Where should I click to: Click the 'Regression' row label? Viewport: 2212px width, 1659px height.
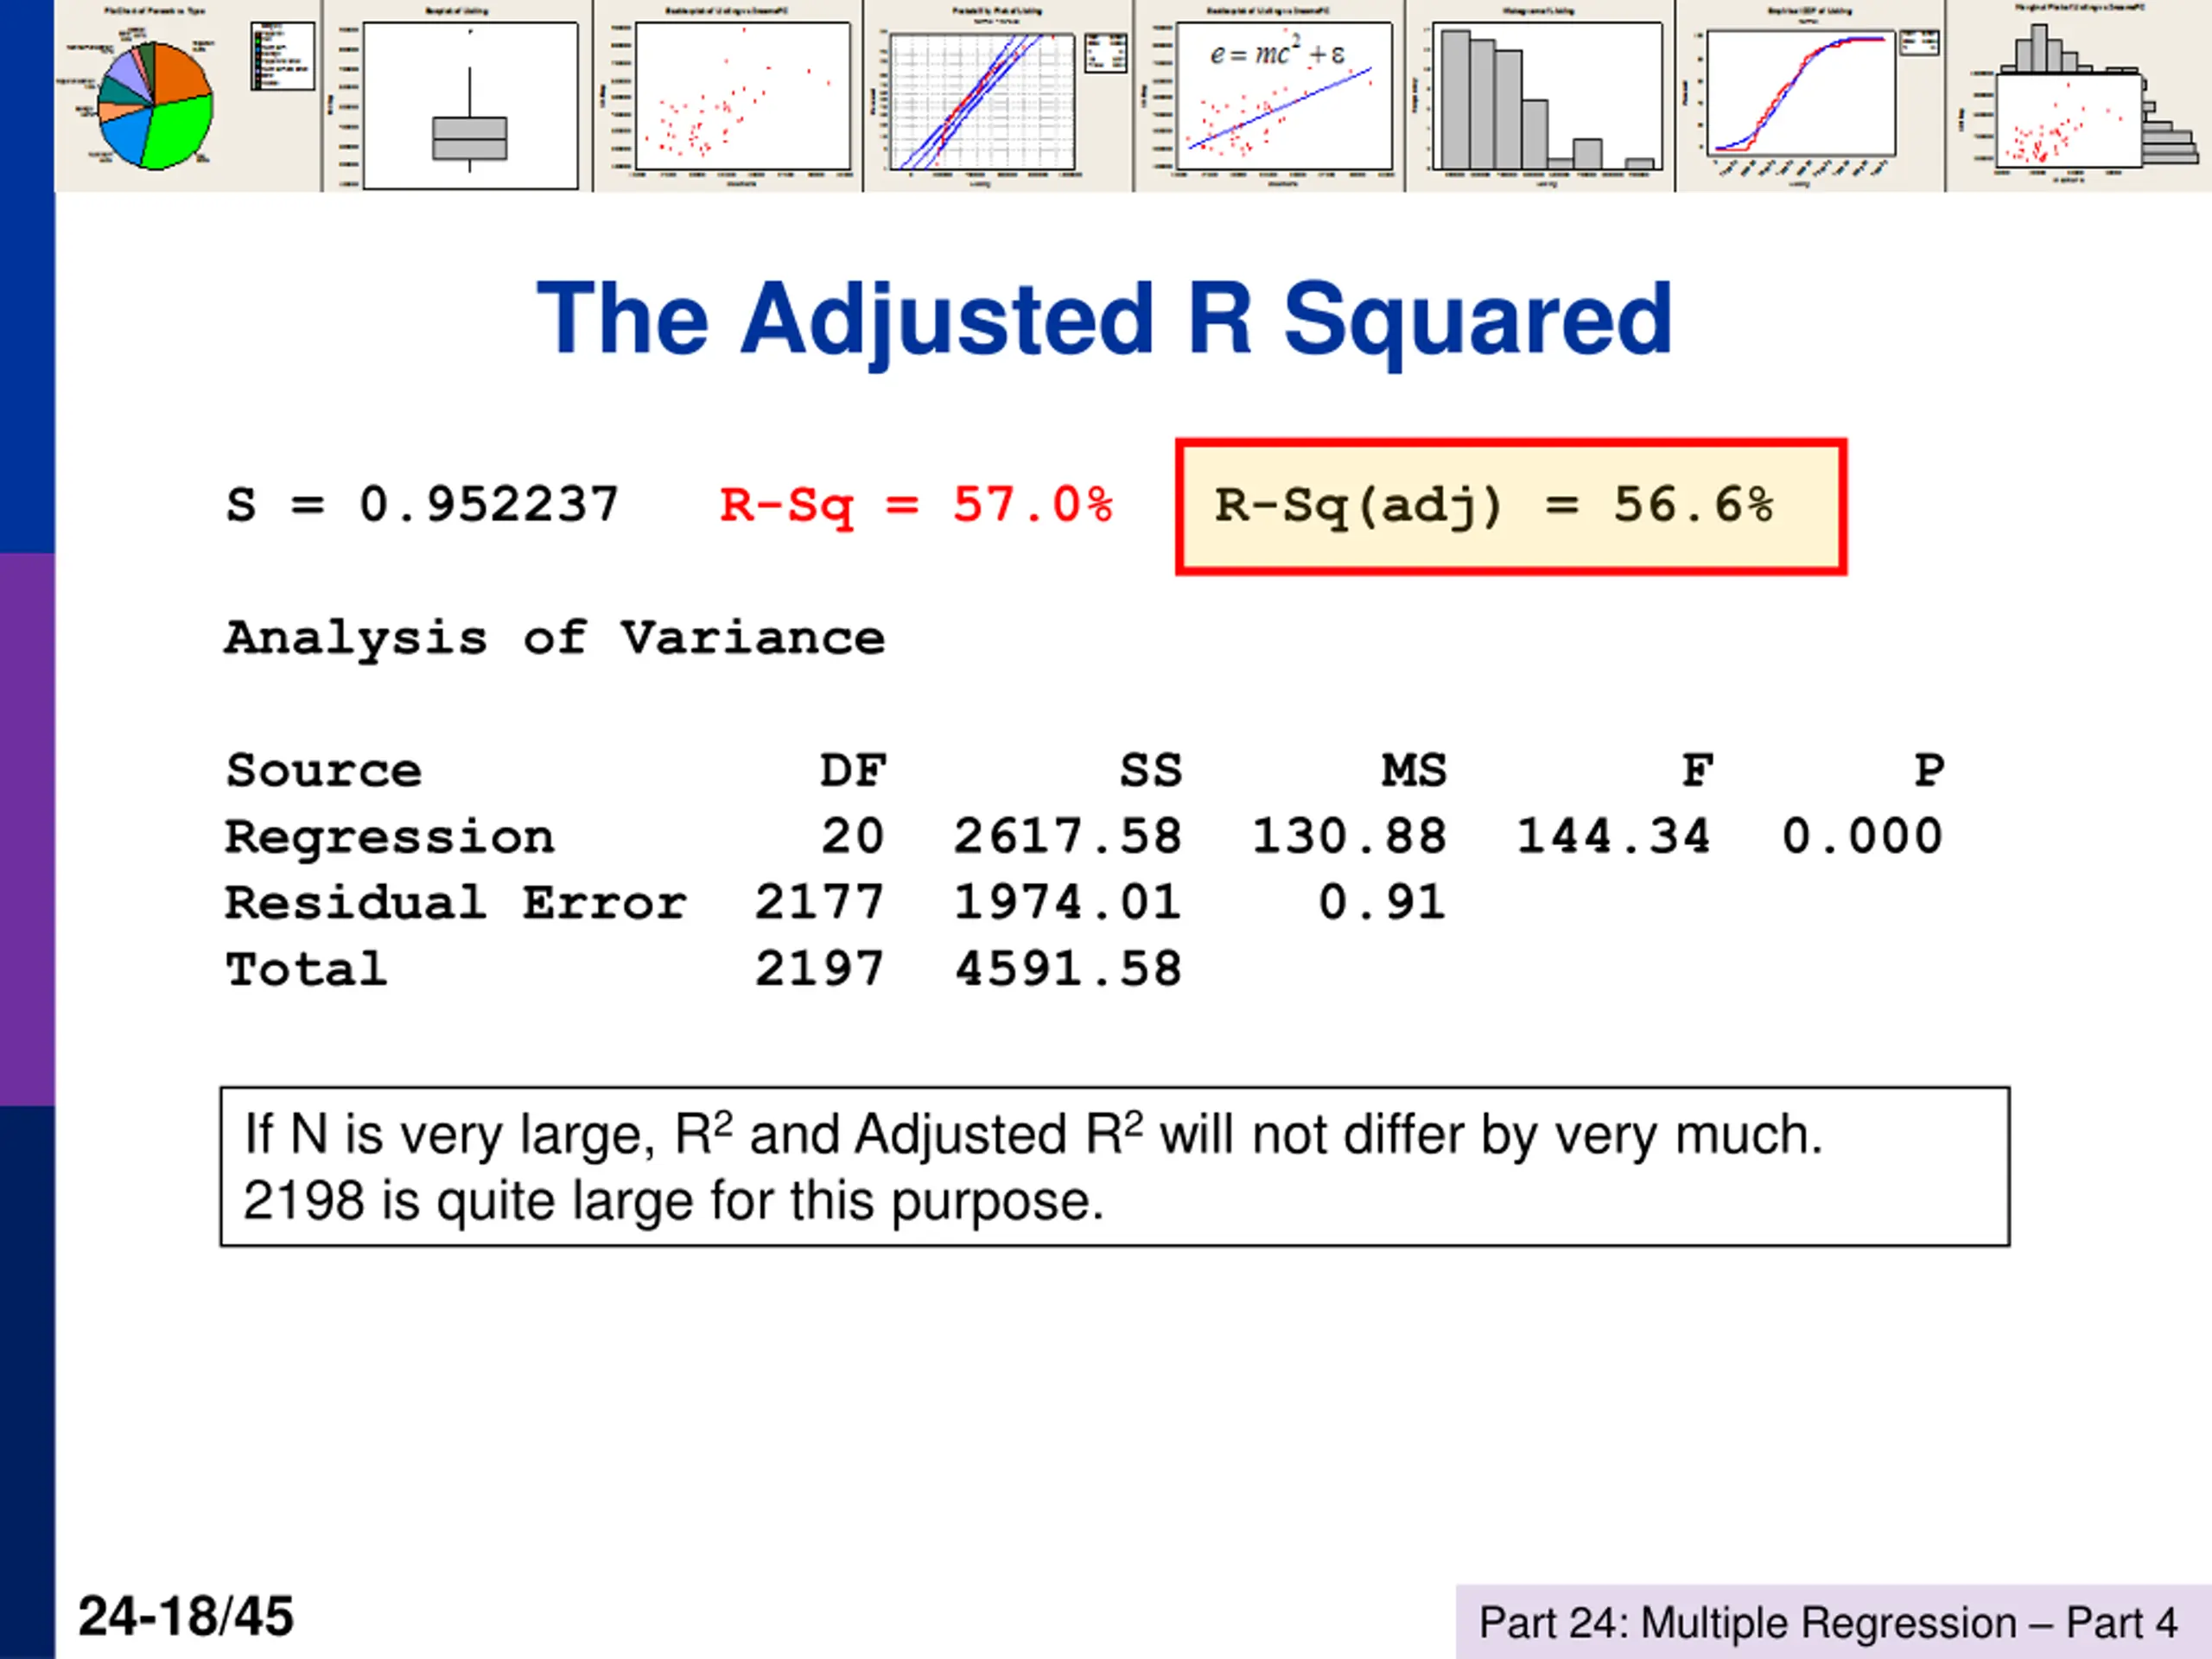390,838
